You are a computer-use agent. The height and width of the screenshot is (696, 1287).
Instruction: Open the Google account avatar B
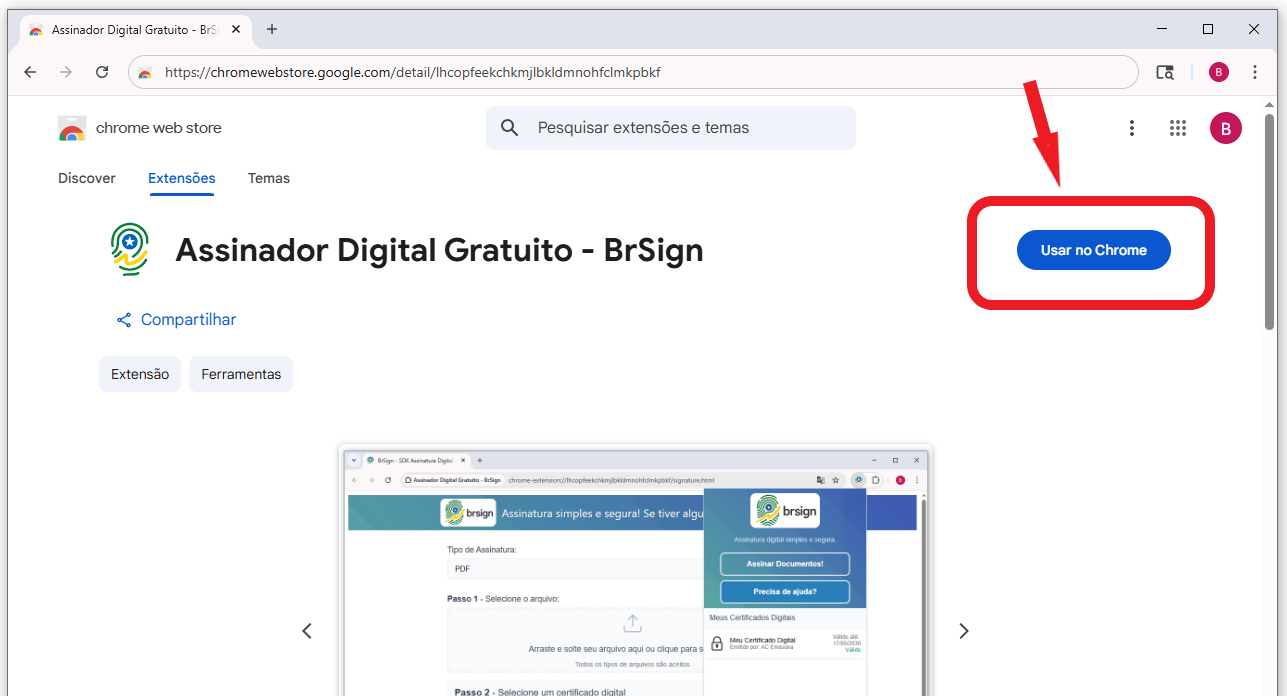[1226, 128]
